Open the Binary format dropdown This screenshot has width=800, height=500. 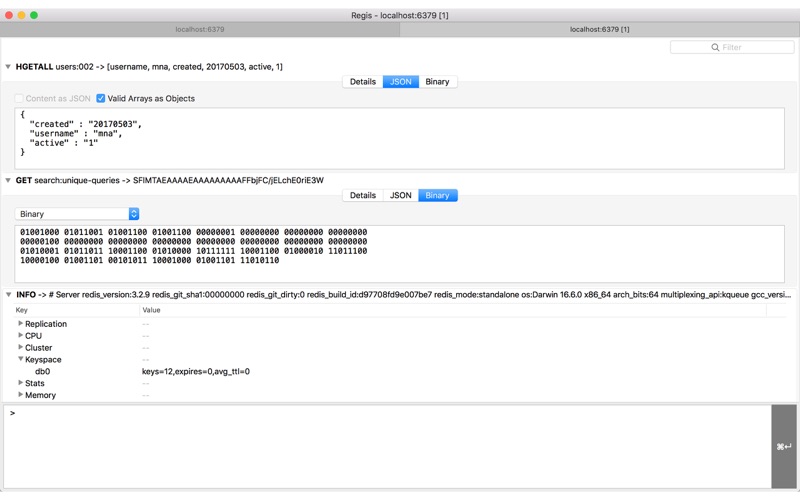pyautogui.click(x=77, y=214)
